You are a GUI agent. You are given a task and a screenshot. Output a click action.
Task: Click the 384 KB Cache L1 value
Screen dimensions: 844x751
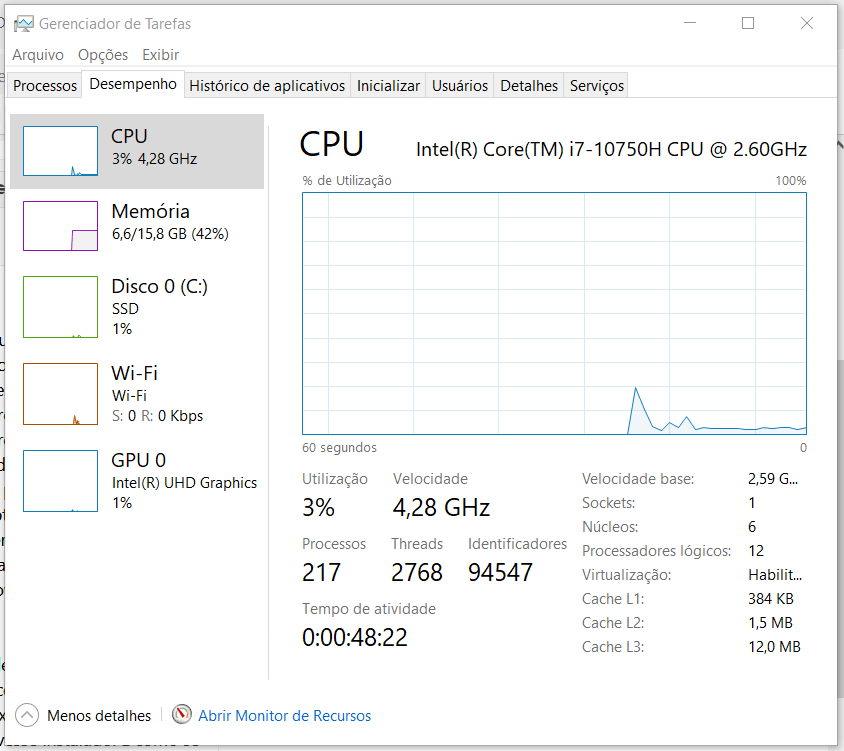click(x=771, y=599)
